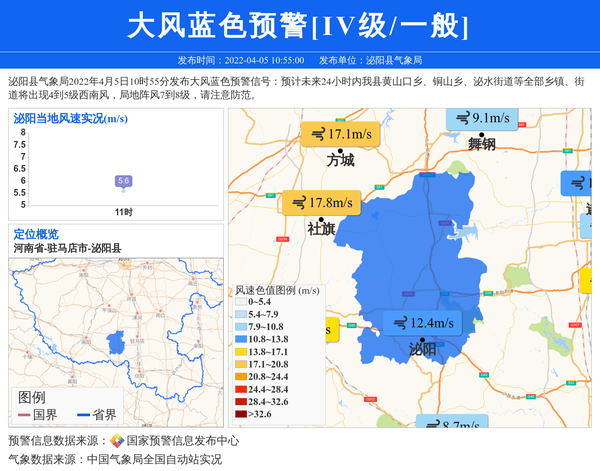Click the blue highlighted county in overview map
The width and height of the screenshot is (600, 471).
pos(116,342)
